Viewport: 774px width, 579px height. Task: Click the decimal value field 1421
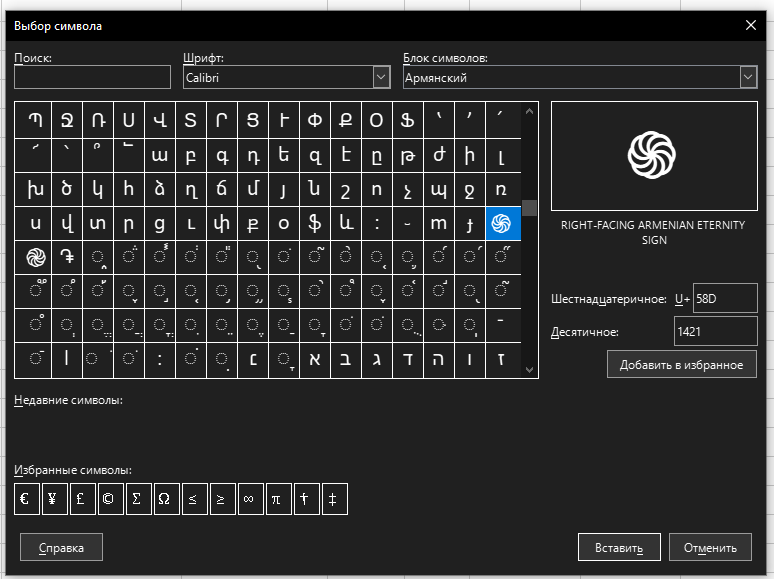click(715, 331)
